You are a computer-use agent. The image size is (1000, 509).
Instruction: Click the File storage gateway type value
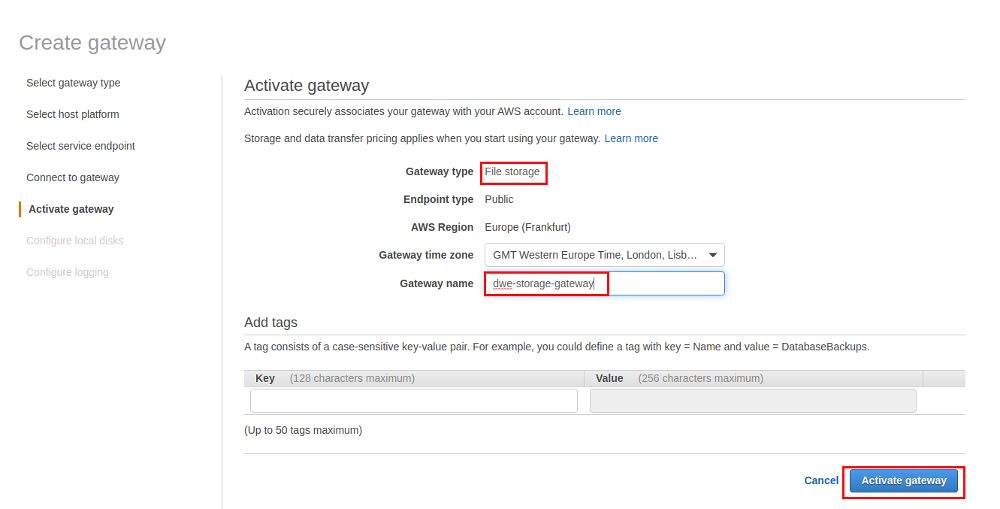(x=512, y=172)
